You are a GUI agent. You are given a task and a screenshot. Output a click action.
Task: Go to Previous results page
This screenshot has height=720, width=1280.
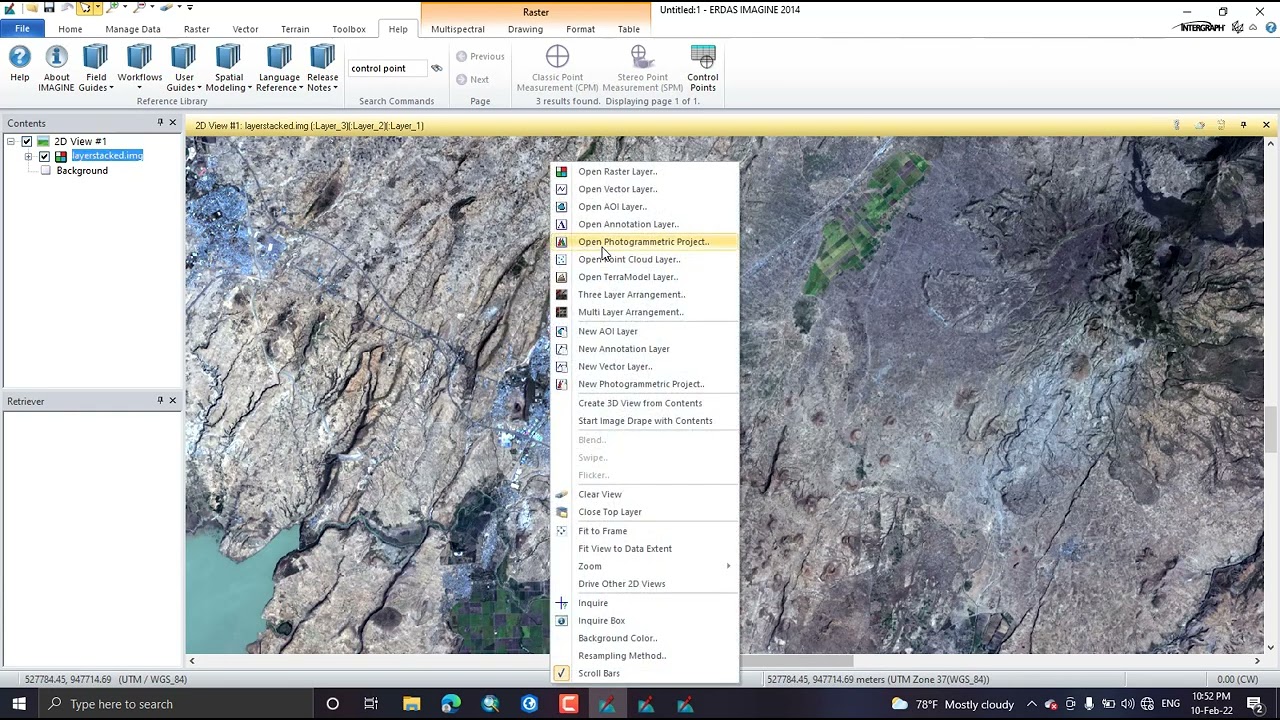coord(480,56)
